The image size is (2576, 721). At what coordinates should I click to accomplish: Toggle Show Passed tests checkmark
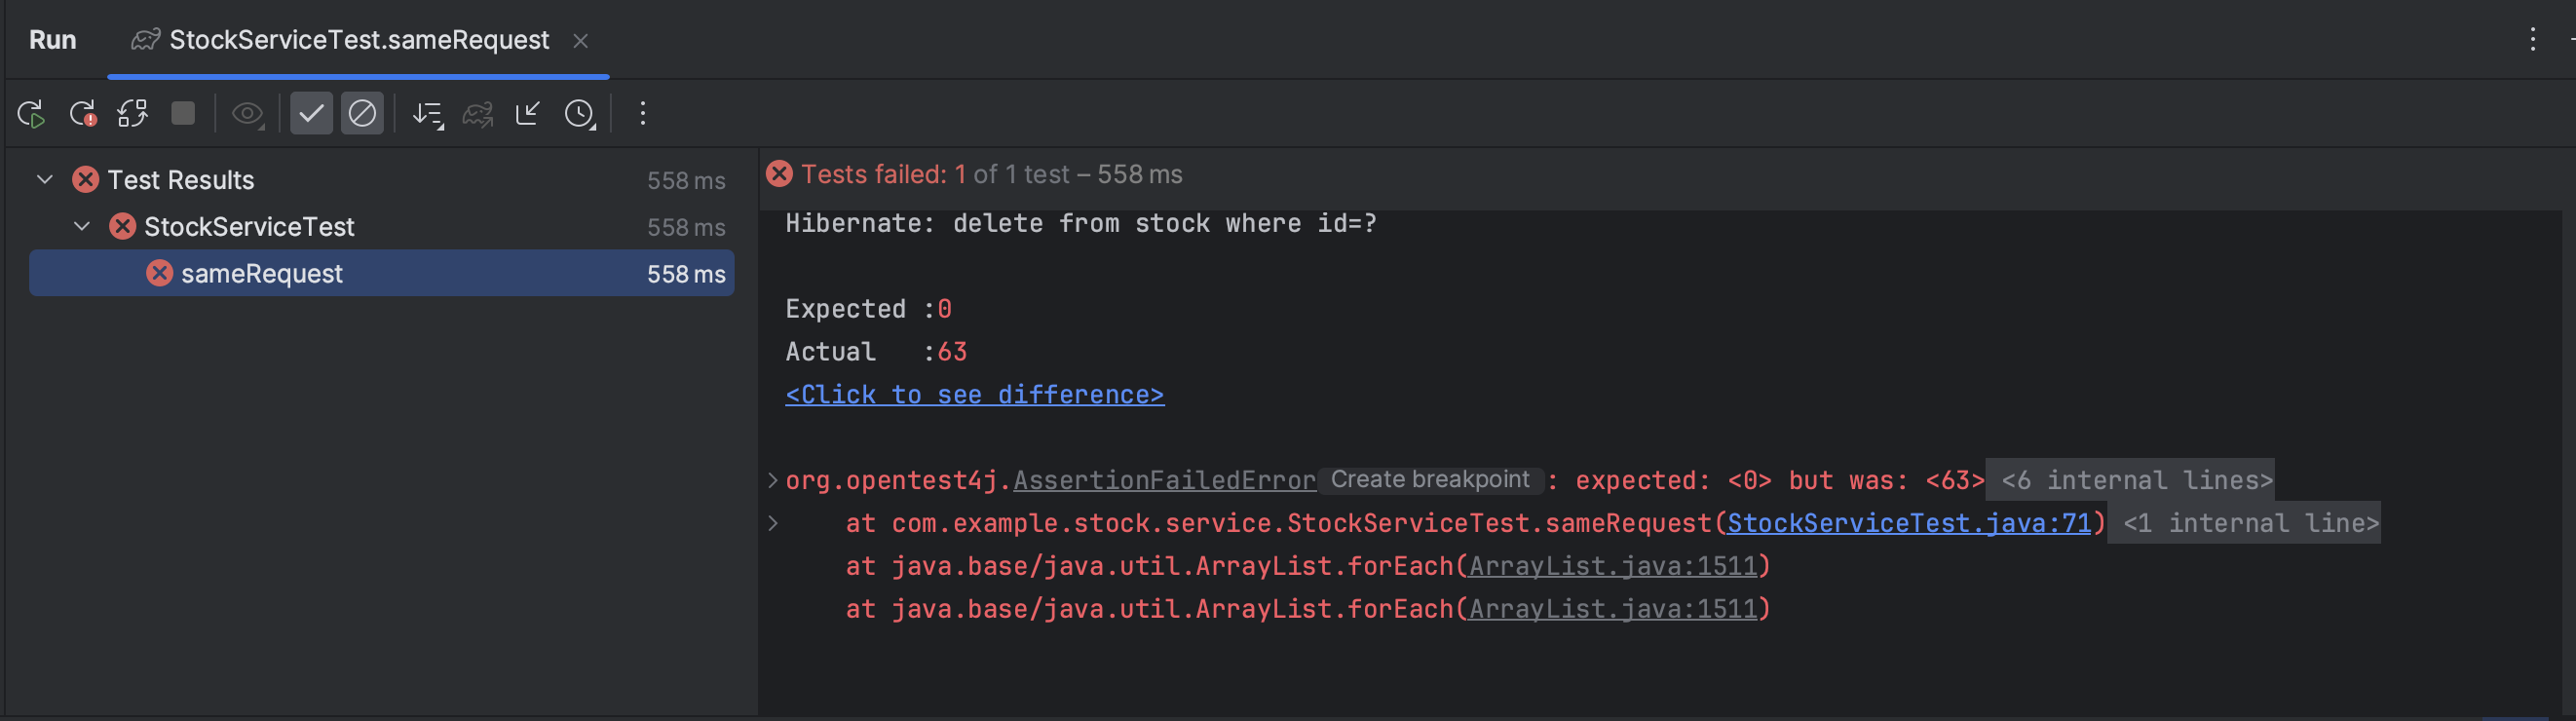click(311, 113)
